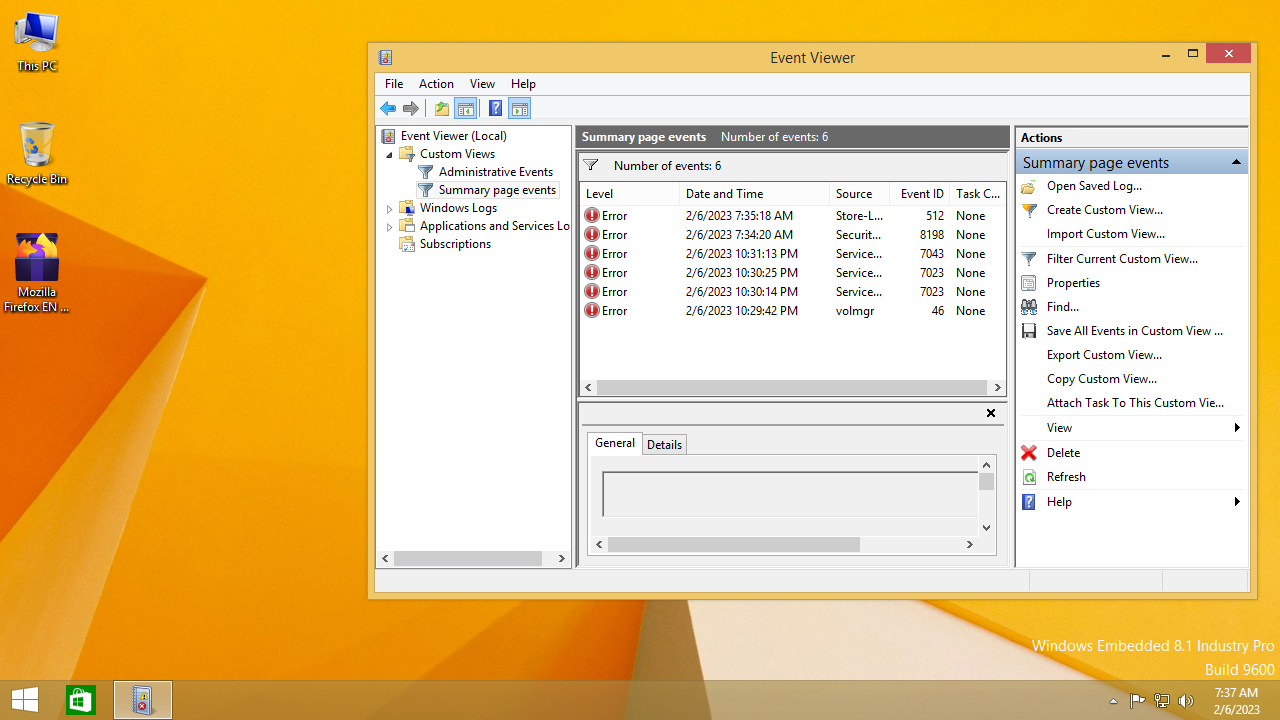This screenshot has height=720, width=1280.
Task: Click the preview pane vertical scroll down arrow
Action: pos(986,527)
